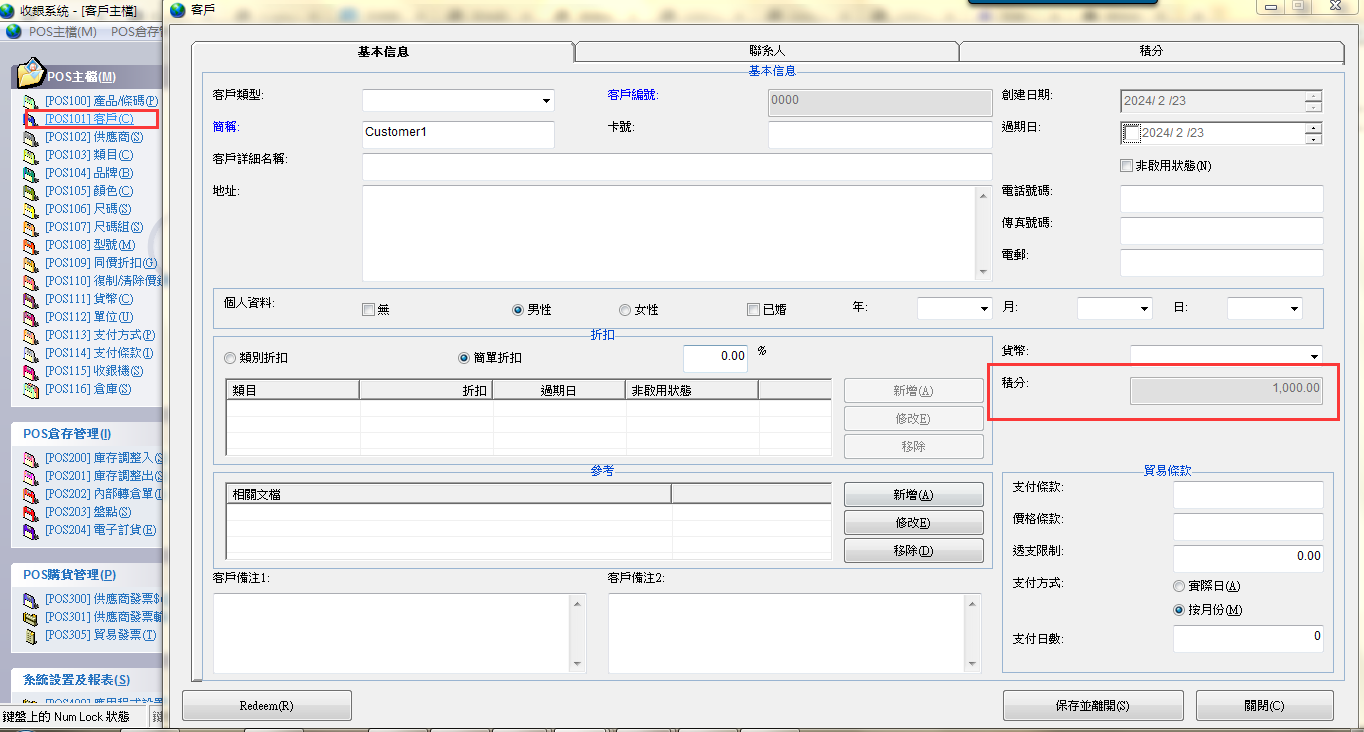Viewport: 1364px width, 732px height.
Task: Click the [POS200] 庫存調整入 icon
Action: coord(31,458)
